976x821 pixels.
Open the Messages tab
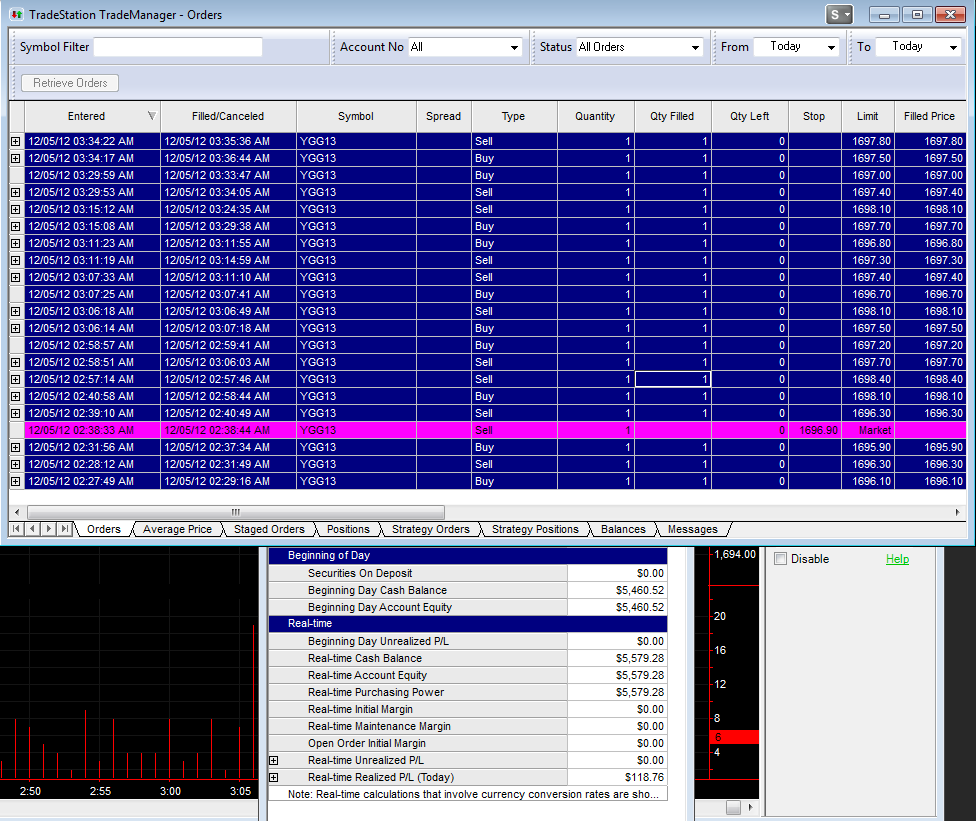692,529
